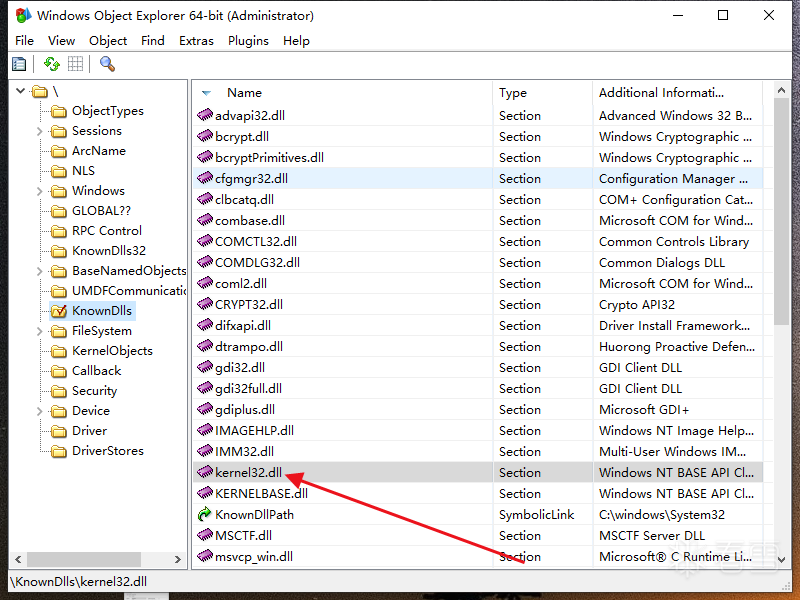The image size is (800, 600).
Task: Expand the BaseNamedObjects tree node
Action: click(x=40, y=271)
